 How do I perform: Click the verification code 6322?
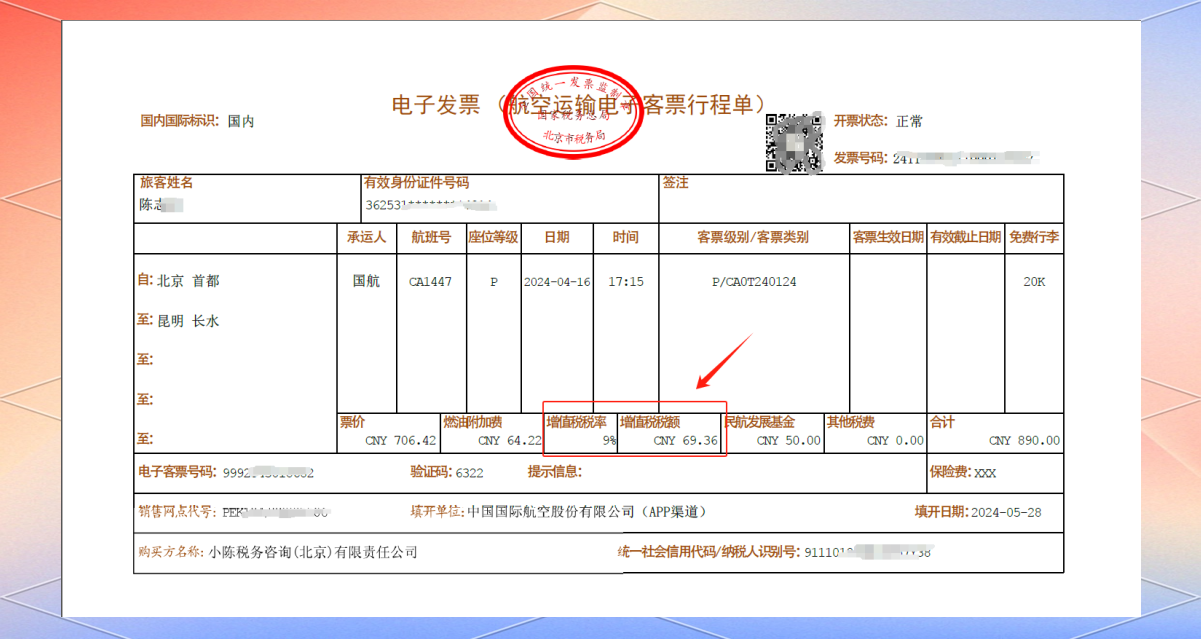(x=469, y=473)
